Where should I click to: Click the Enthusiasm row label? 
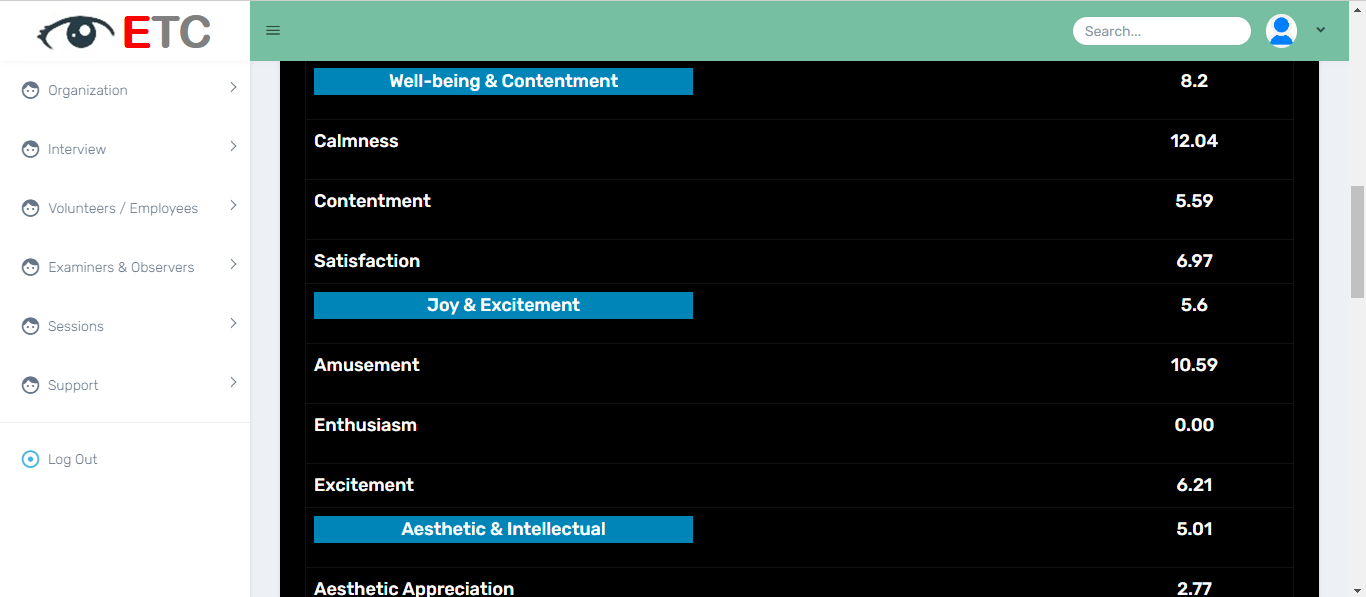pyautogui.click(x=365, y=425)
